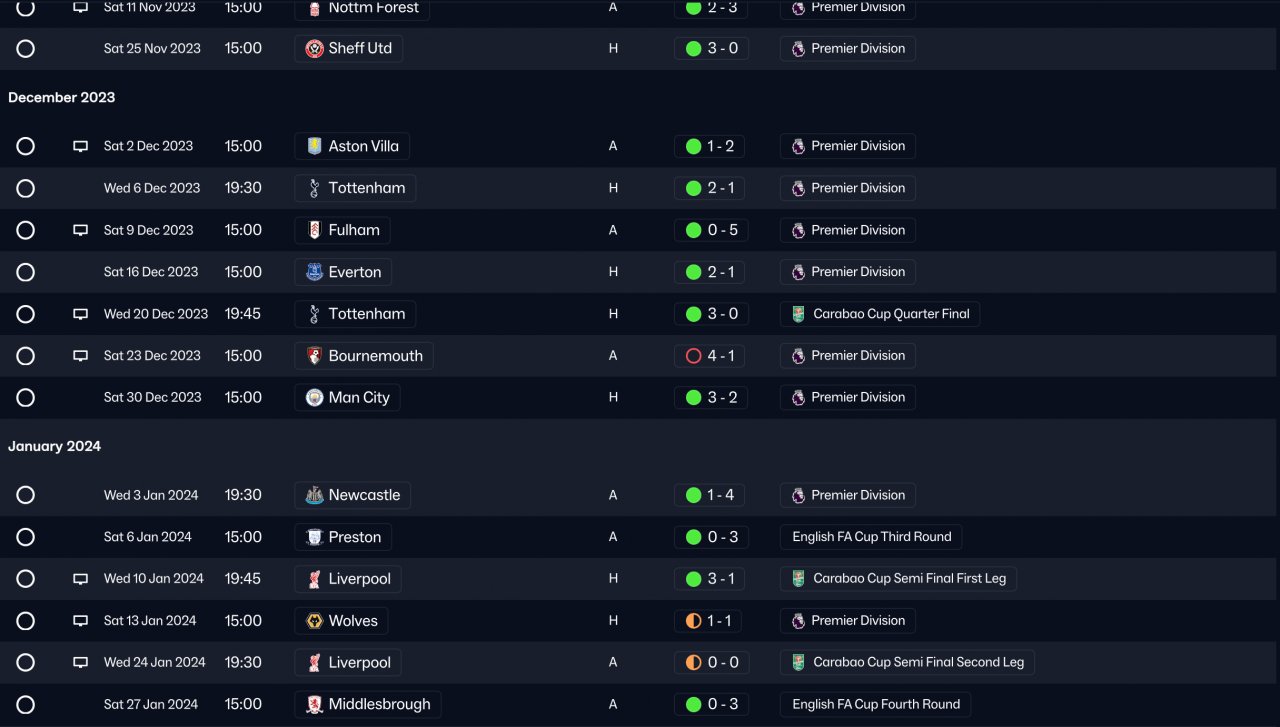Click the Bournemouth club crest

point(315,356)
